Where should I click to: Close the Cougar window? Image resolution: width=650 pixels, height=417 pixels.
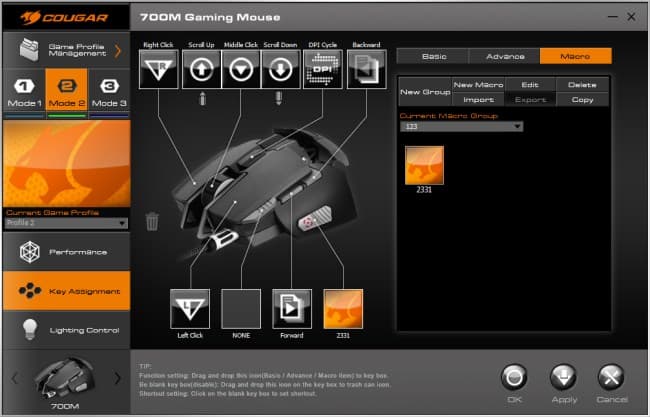click(x=631, y=17)
